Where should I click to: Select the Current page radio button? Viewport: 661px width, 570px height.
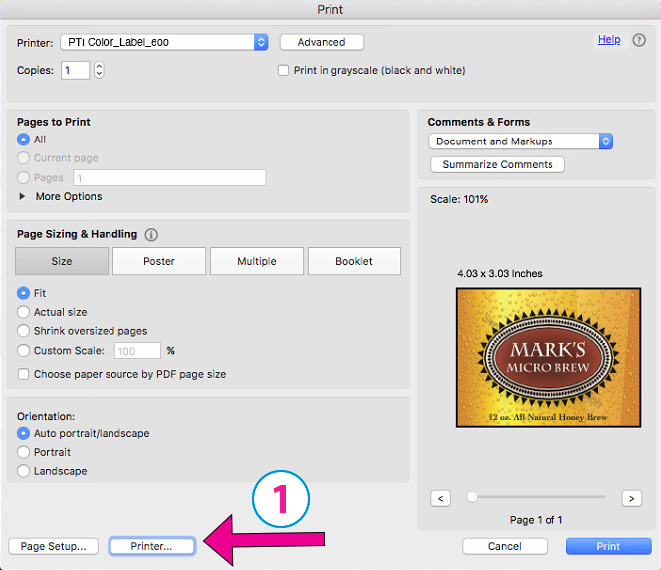click(x=23, y=158)
